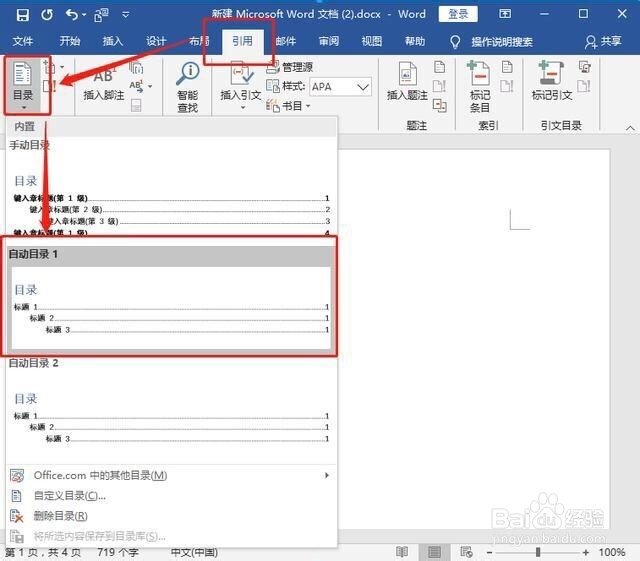Click 插入题注 insert caption button

pos(407,81)
